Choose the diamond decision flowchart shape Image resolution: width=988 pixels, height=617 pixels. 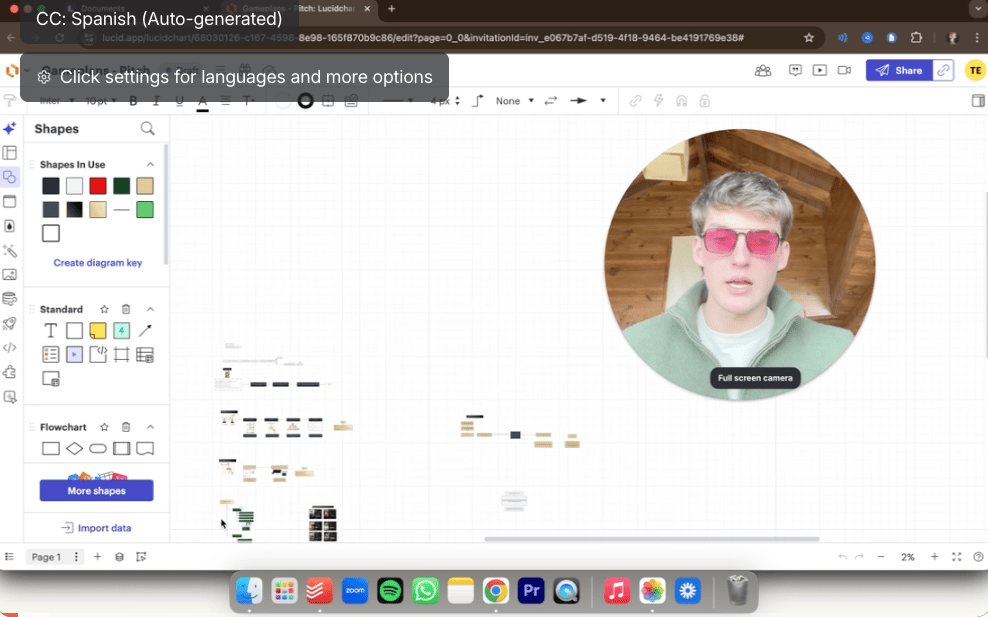pos(74,449)
